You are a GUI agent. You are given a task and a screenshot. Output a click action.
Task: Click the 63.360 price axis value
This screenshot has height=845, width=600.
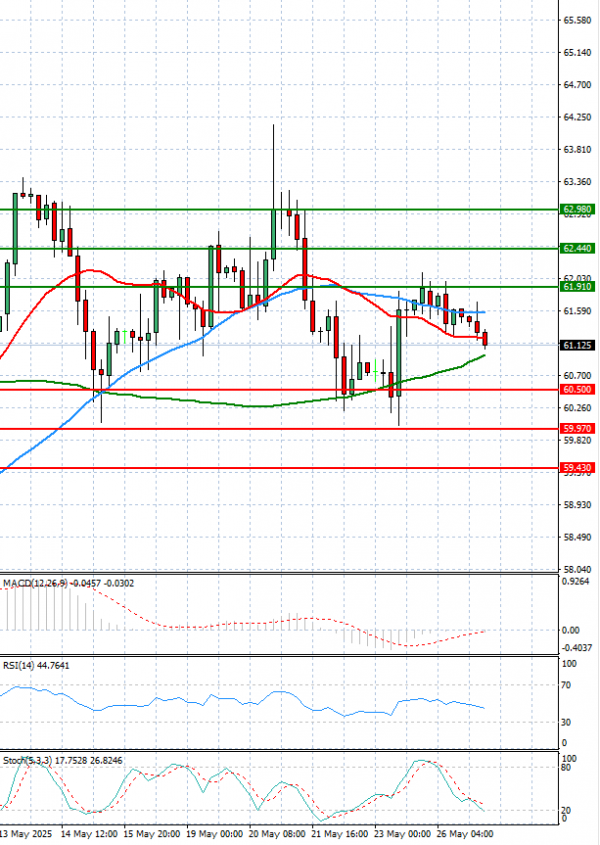coord(577,182)
